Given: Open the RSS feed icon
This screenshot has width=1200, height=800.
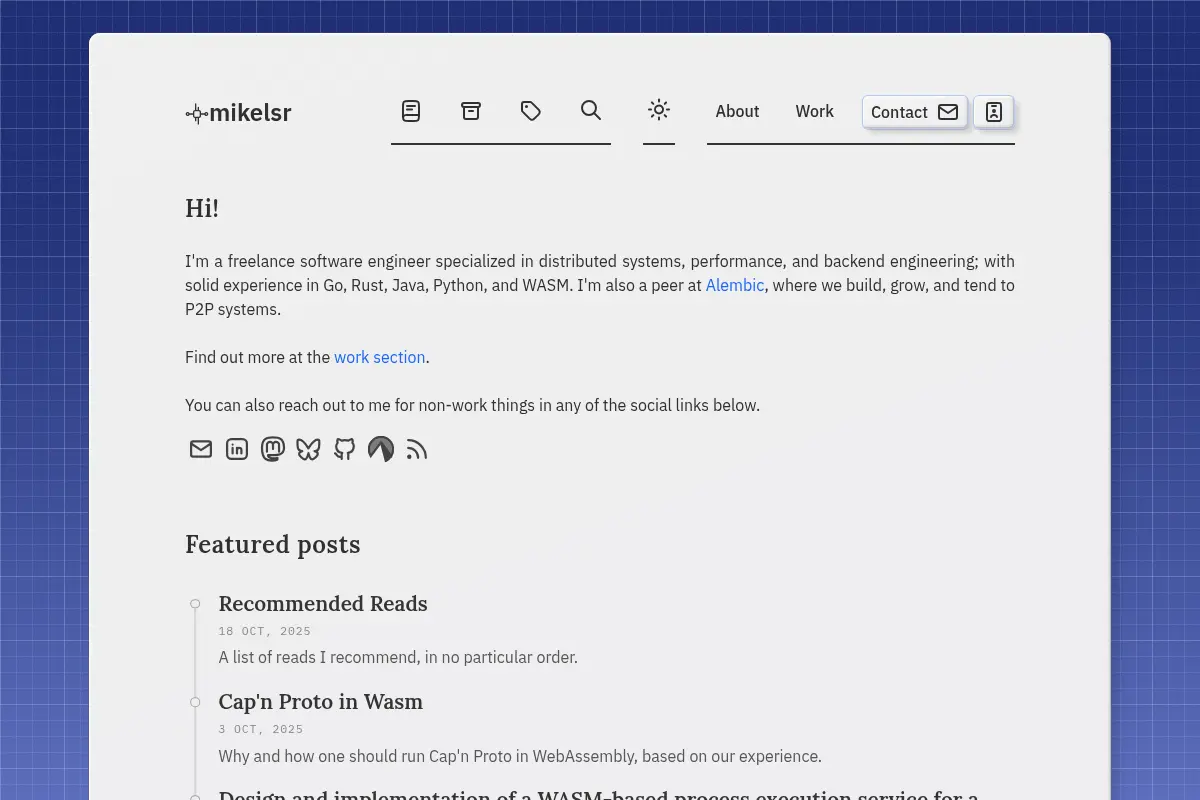Looking at the screenshot, I should (417, 449).
